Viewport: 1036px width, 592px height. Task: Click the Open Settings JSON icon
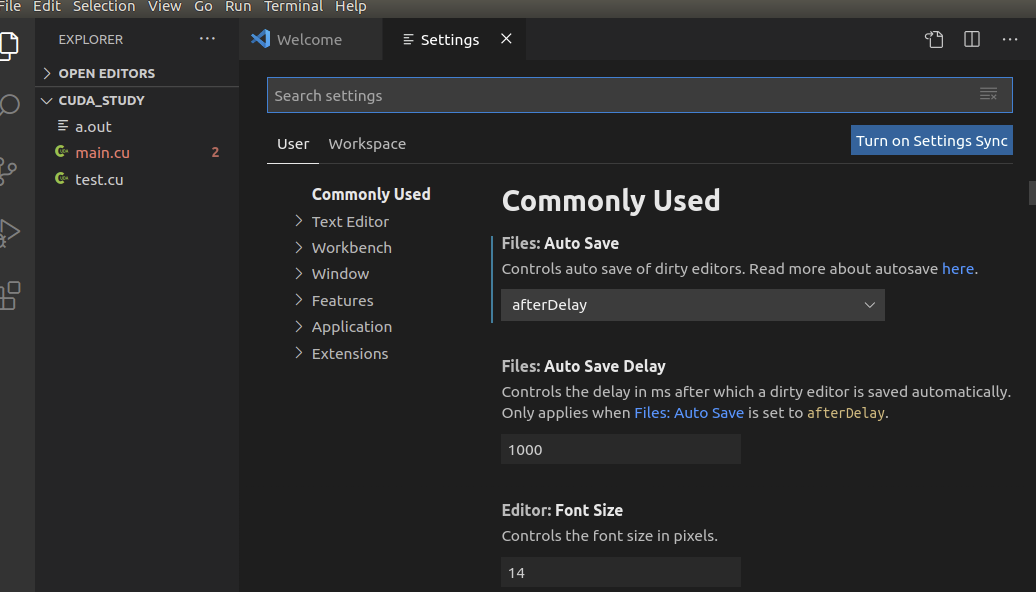point(933,39)
